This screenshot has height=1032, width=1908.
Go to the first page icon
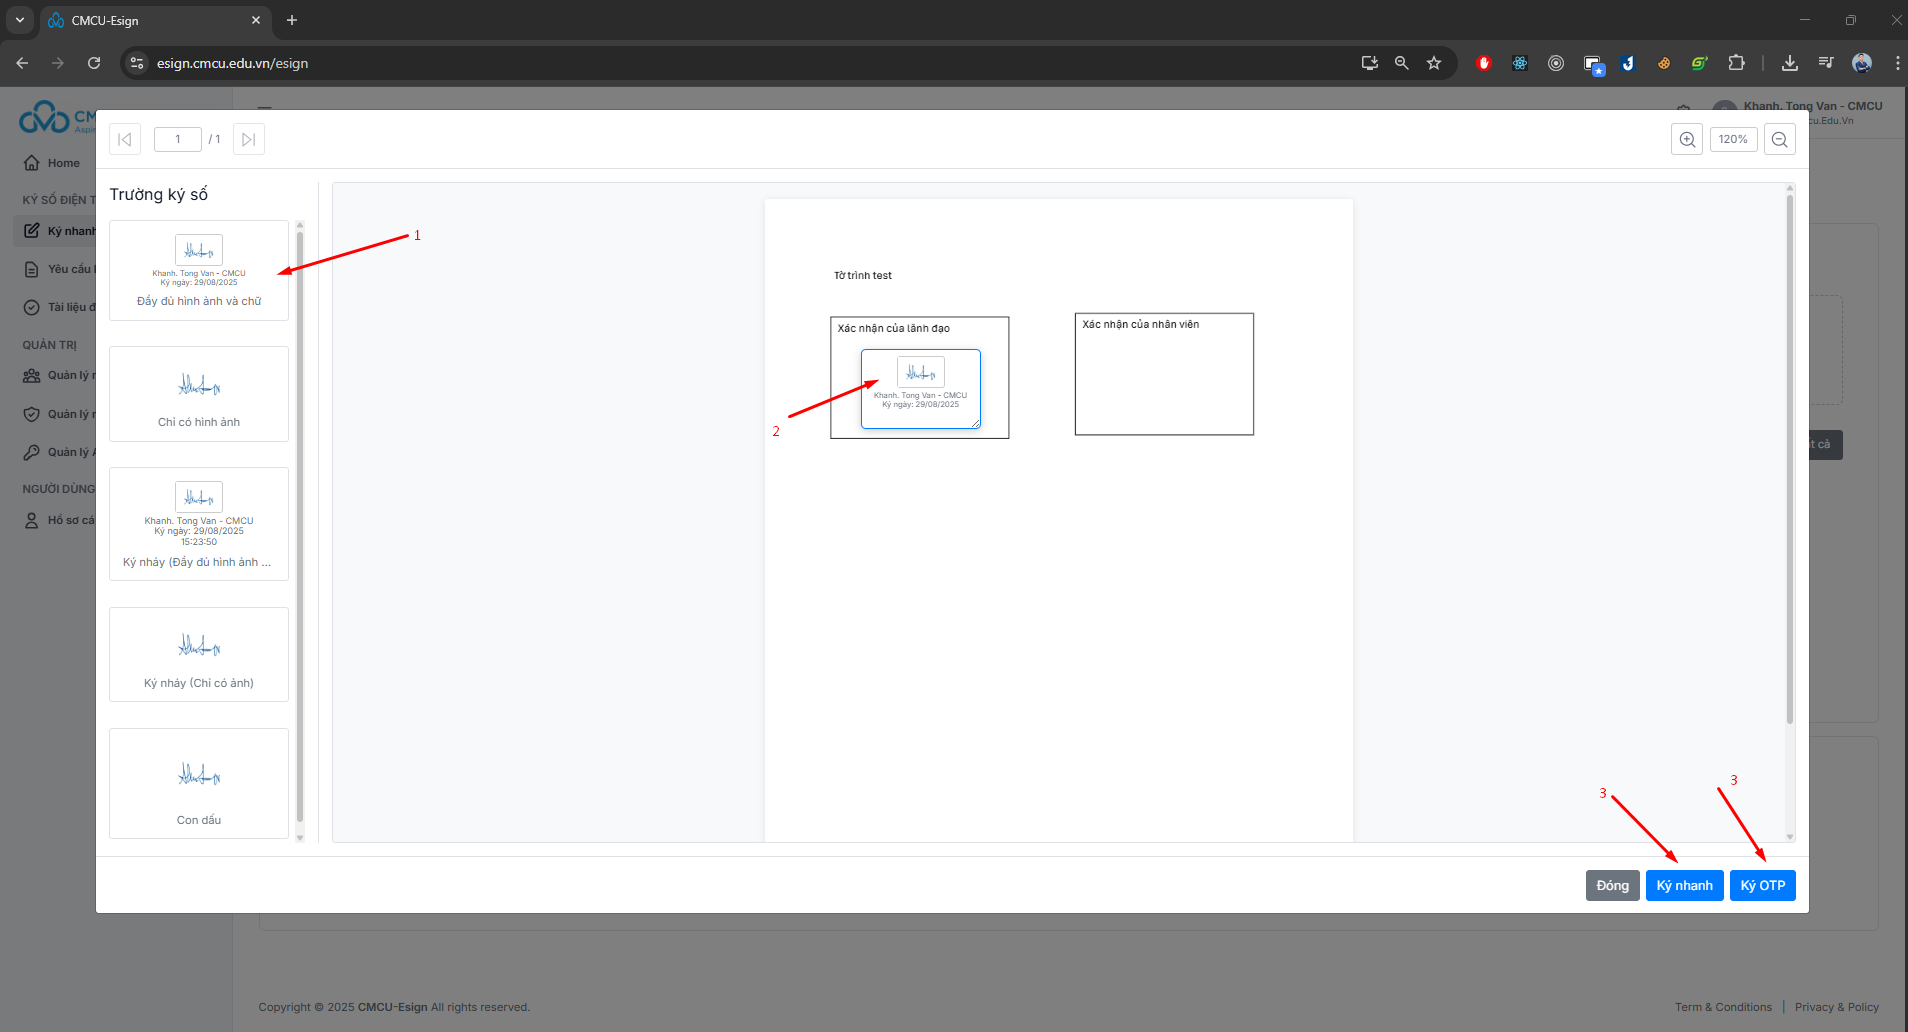coord(125,140)
